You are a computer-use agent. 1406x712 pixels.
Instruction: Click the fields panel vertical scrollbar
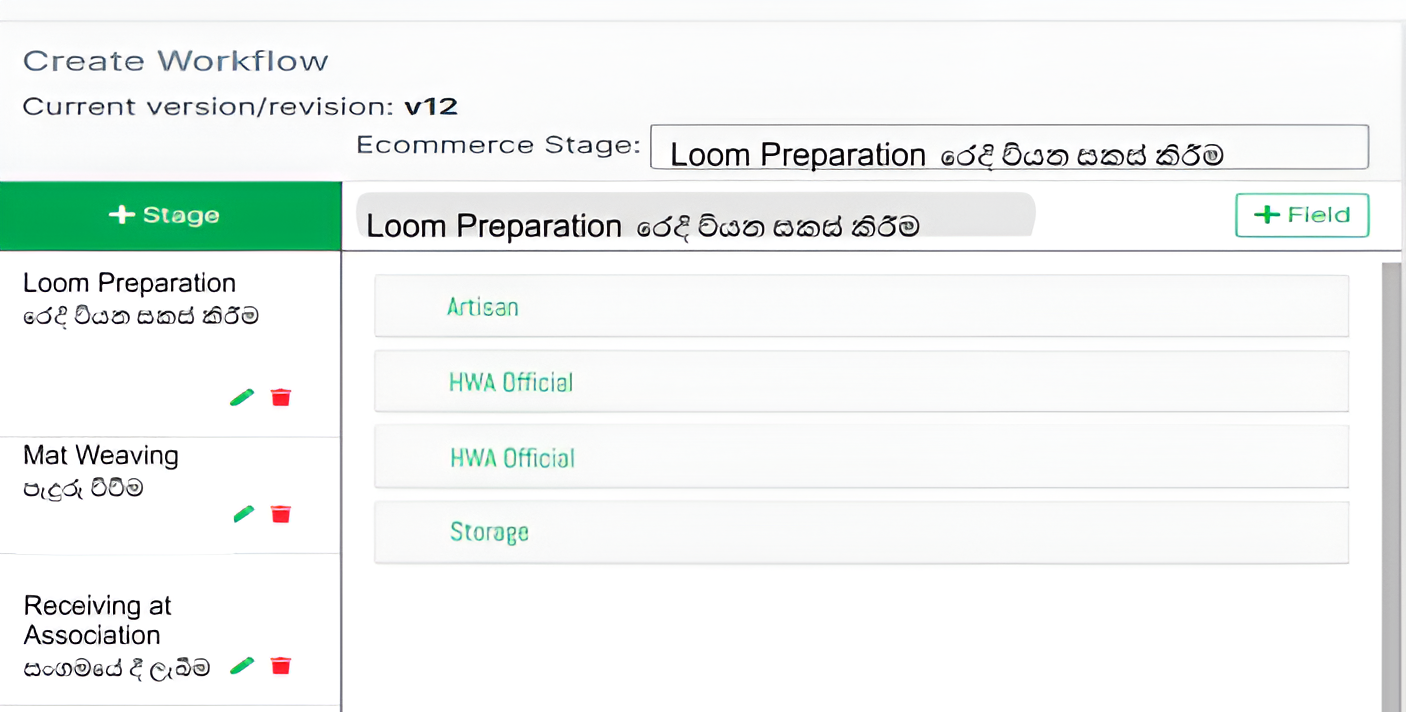coord(1390,480)
